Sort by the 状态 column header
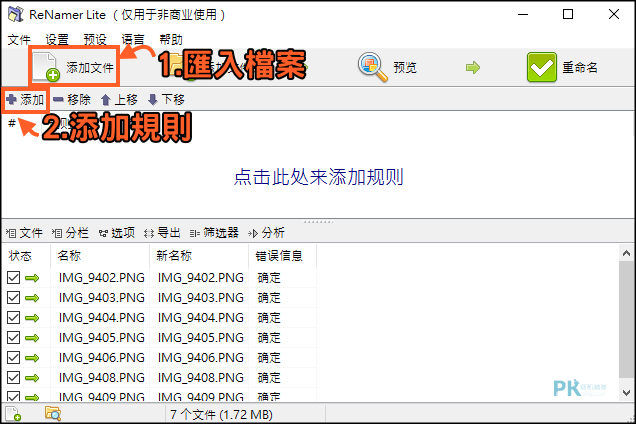This screenshot has width=636, height=424. [x=26, y=256]
